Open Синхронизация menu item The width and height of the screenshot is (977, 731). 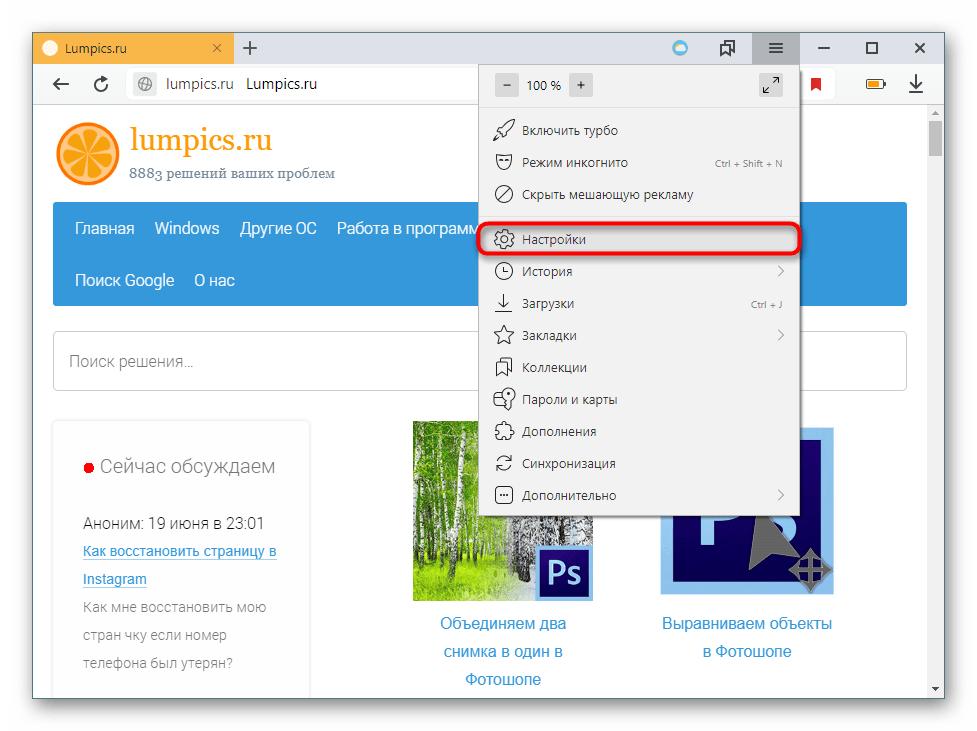coord(639,464)
